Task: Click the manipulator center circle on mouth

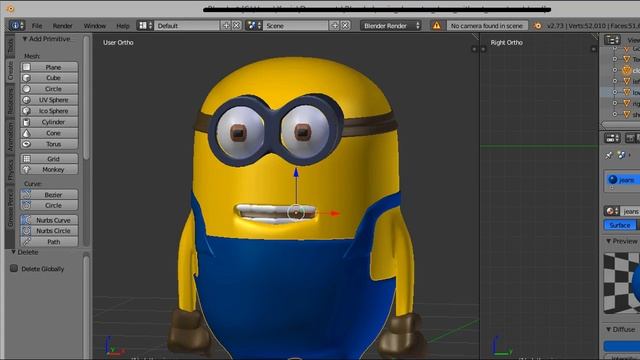Action: click(x=296, y=213)
